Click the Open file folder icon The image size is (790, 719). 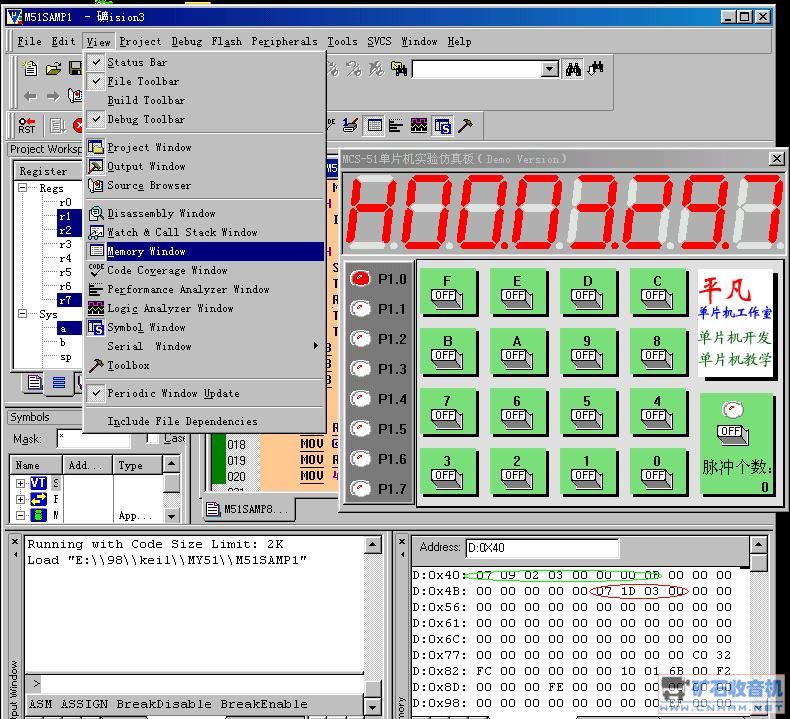[53, 69]
